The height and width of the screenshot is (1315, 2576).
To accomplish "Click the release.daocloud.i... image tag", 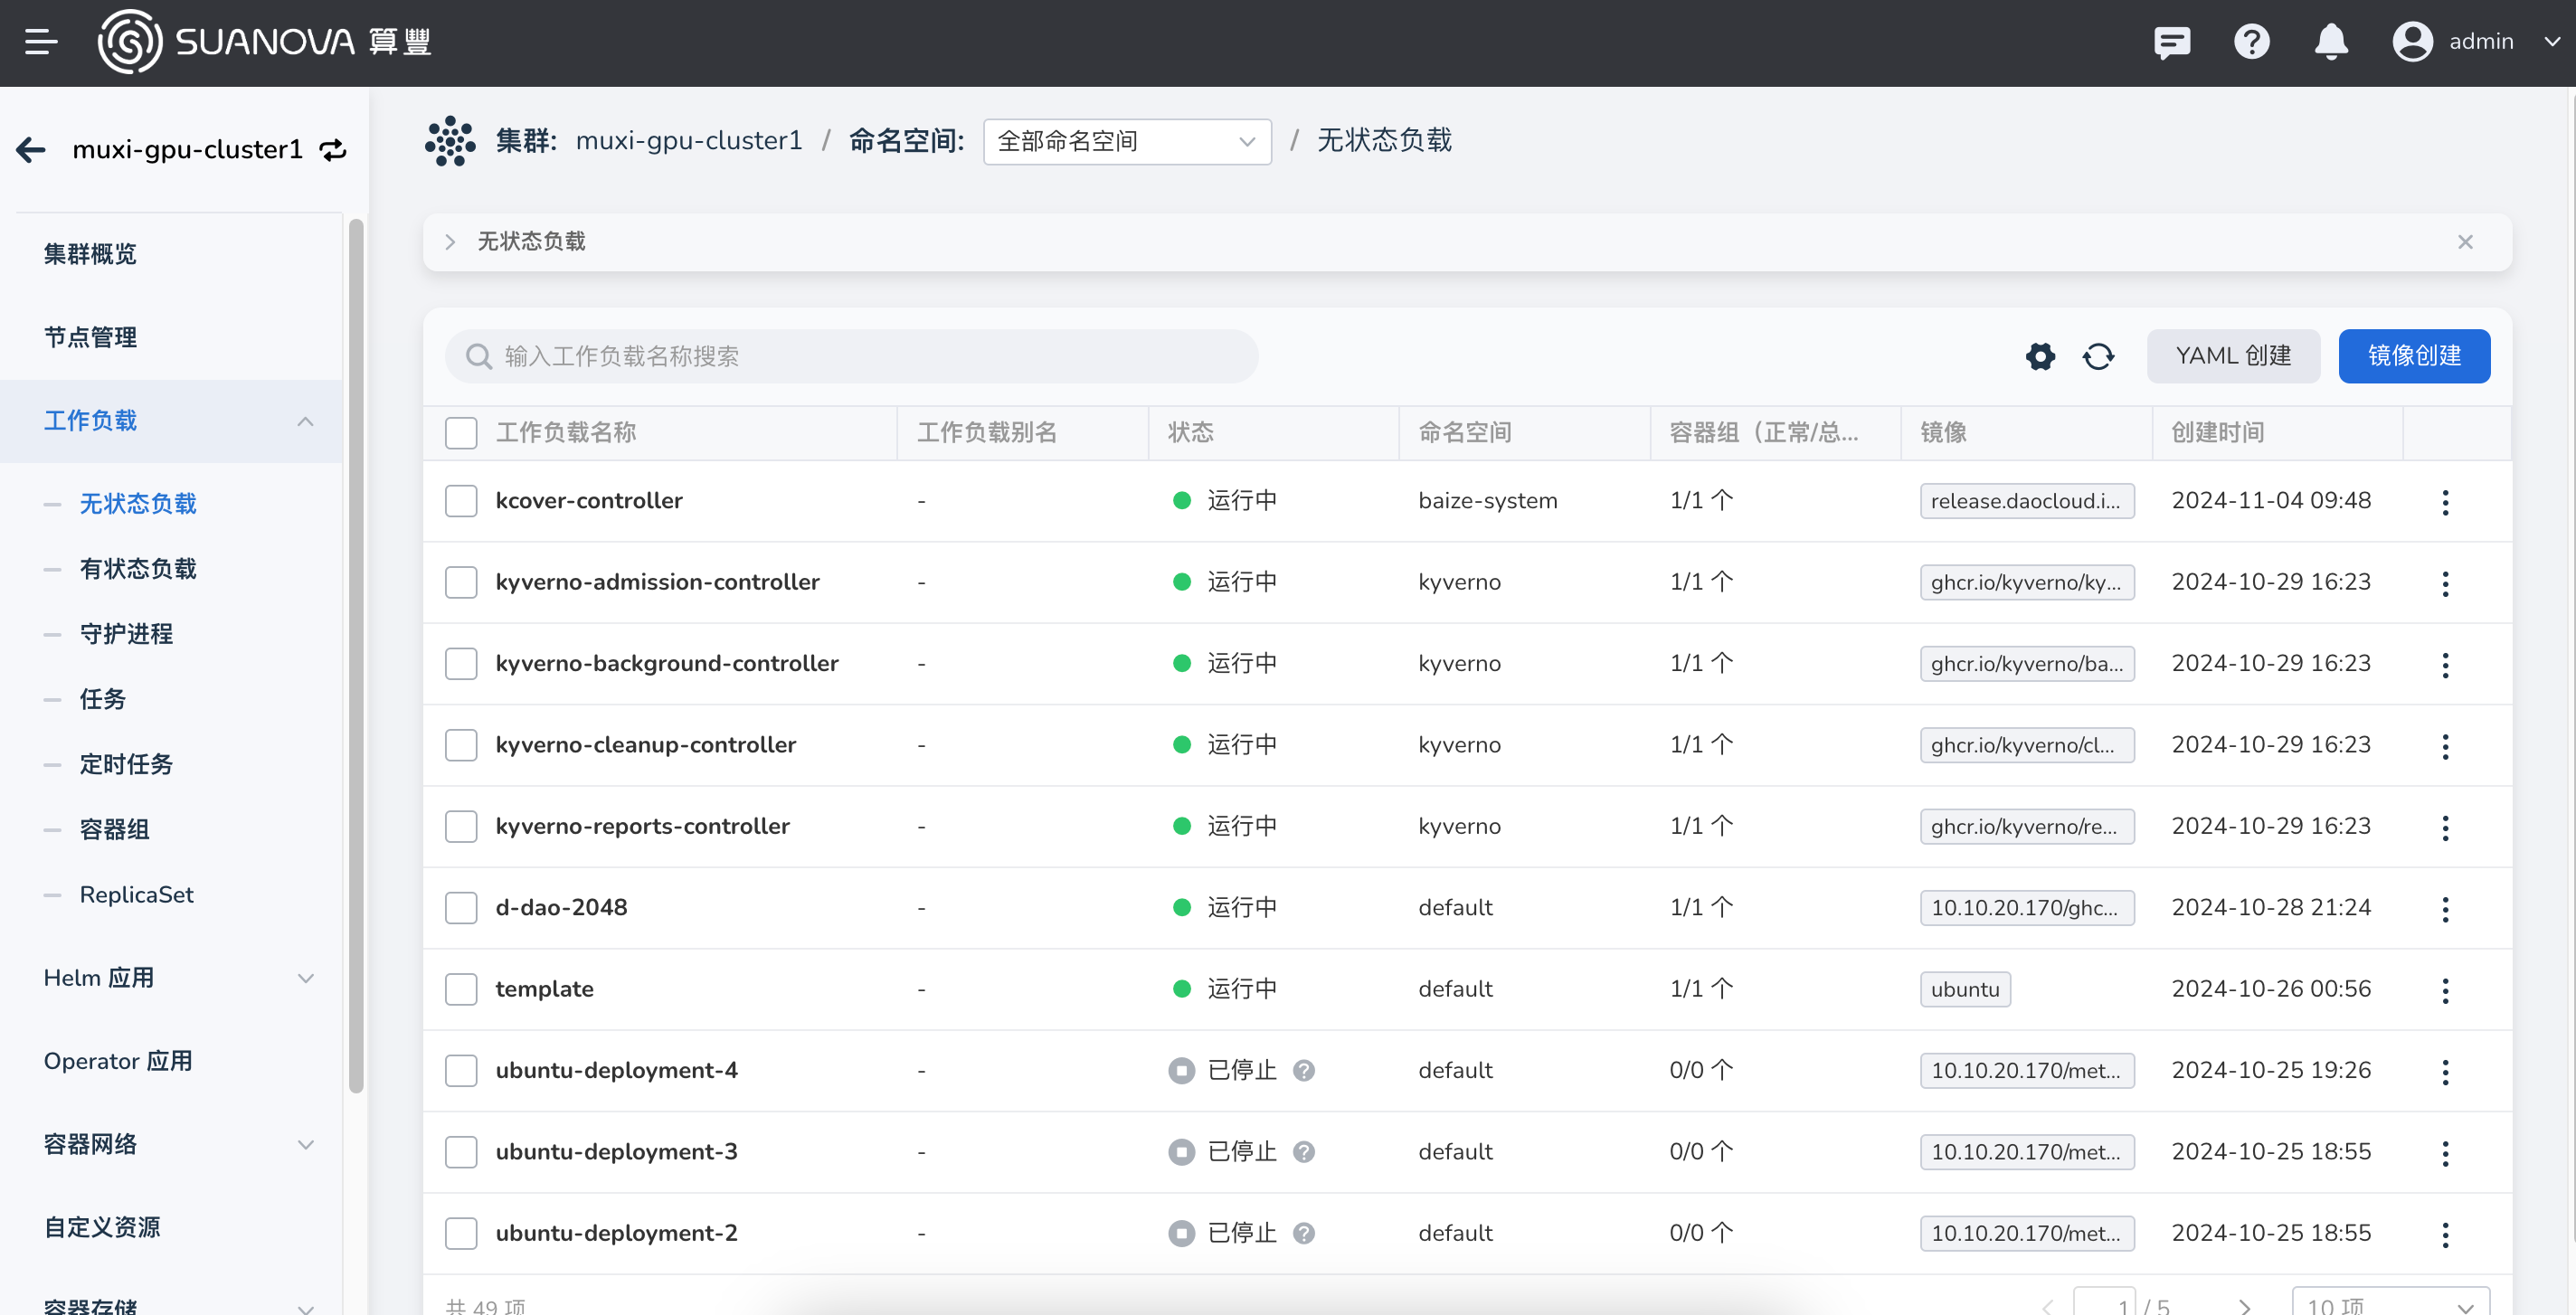I will 2026,501.
